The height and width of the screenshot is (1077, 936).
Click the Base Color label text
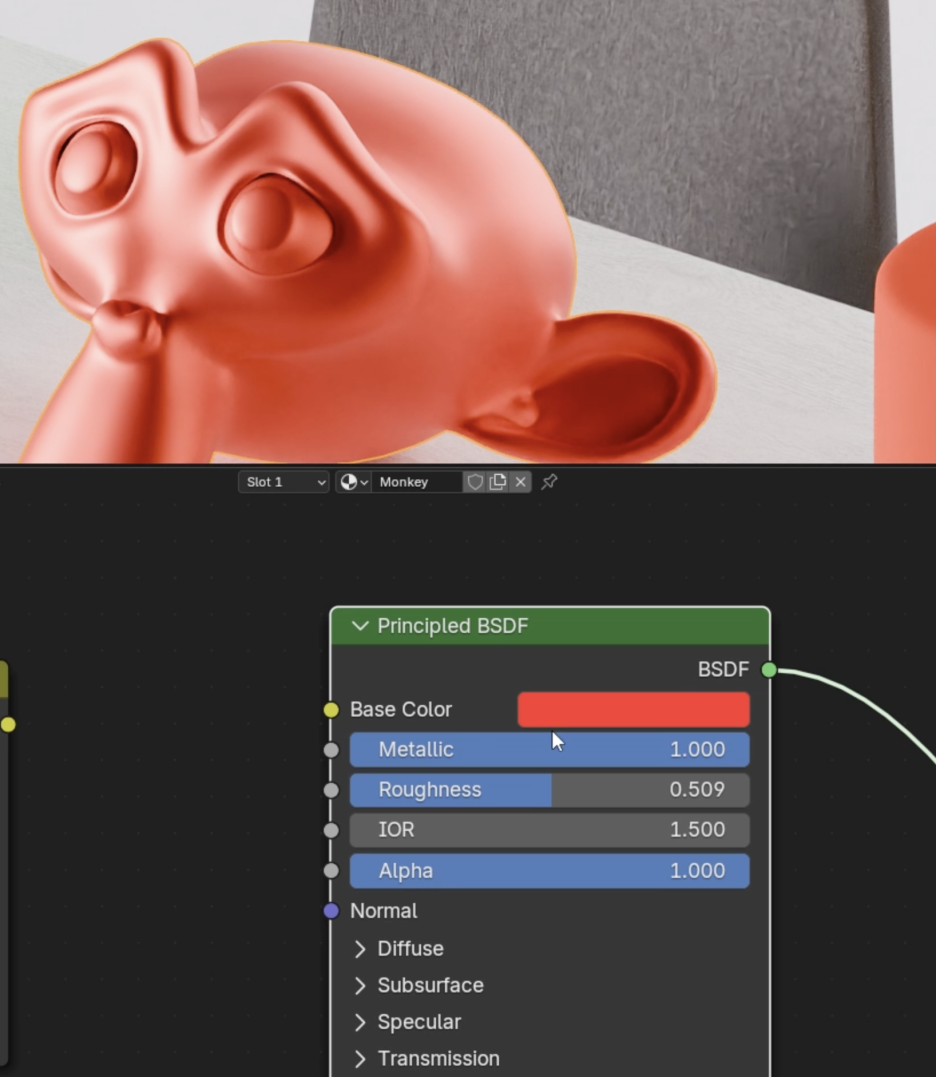[x=401, y=710]
